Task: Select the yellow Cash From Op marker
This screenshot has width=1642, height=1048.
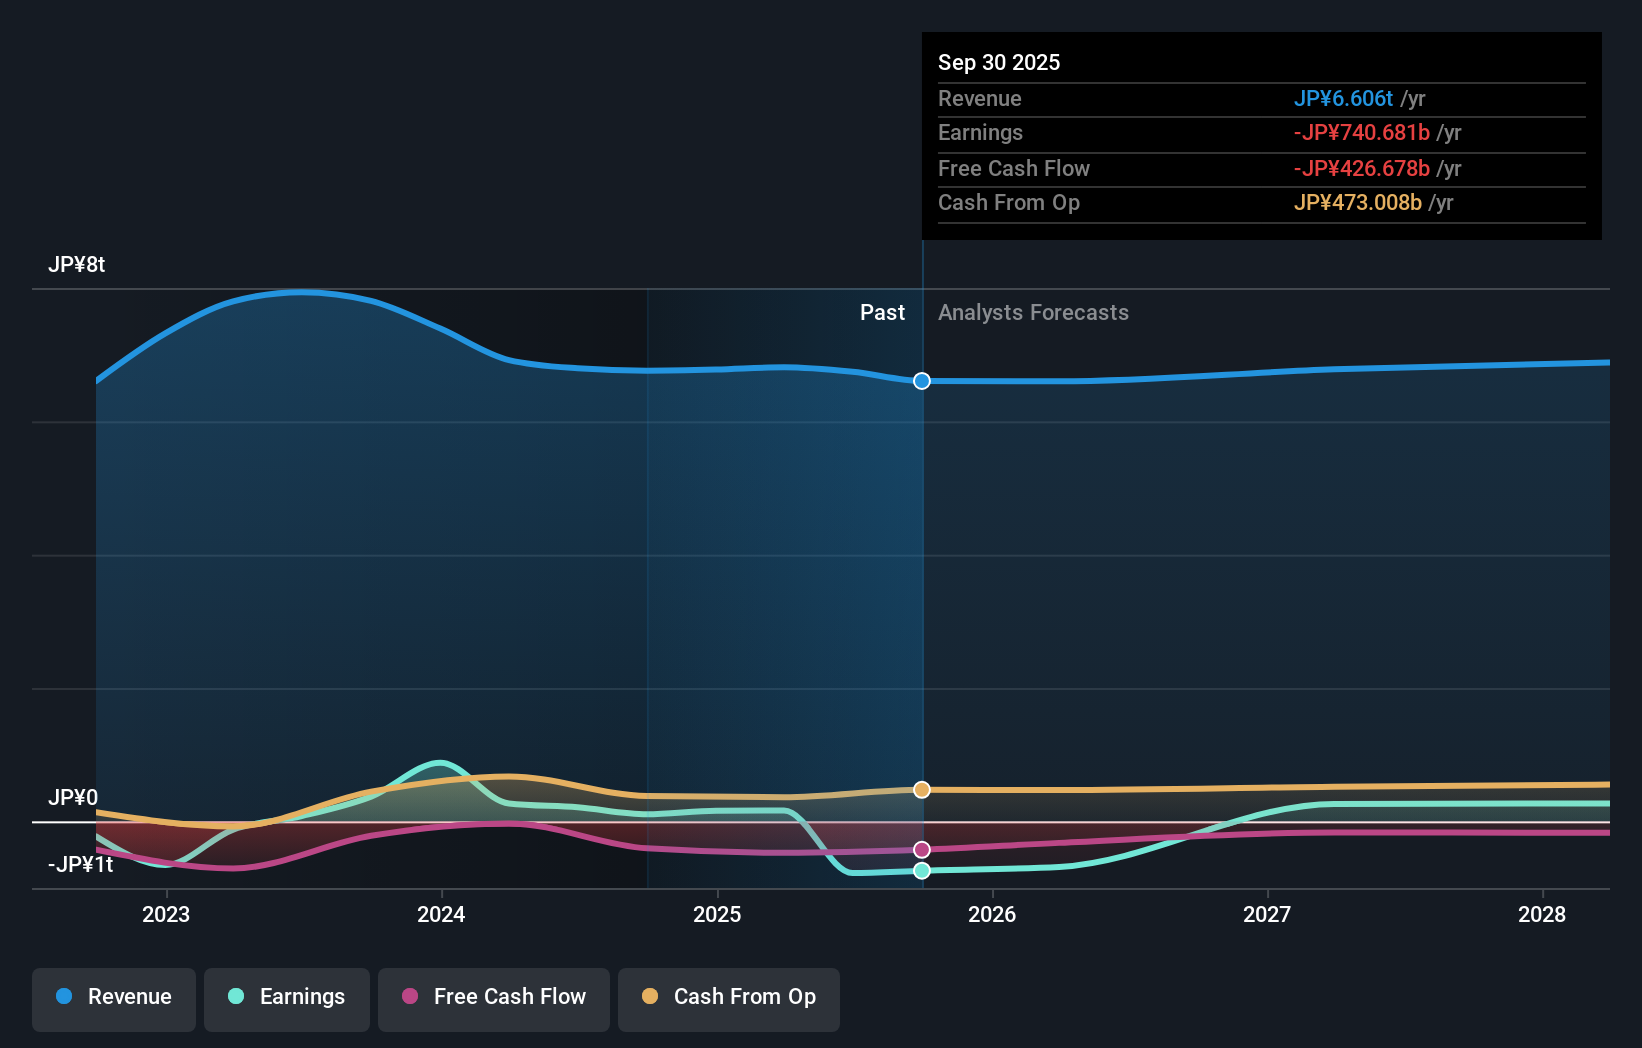Action: pyautogui.click(x=921, y=789)
